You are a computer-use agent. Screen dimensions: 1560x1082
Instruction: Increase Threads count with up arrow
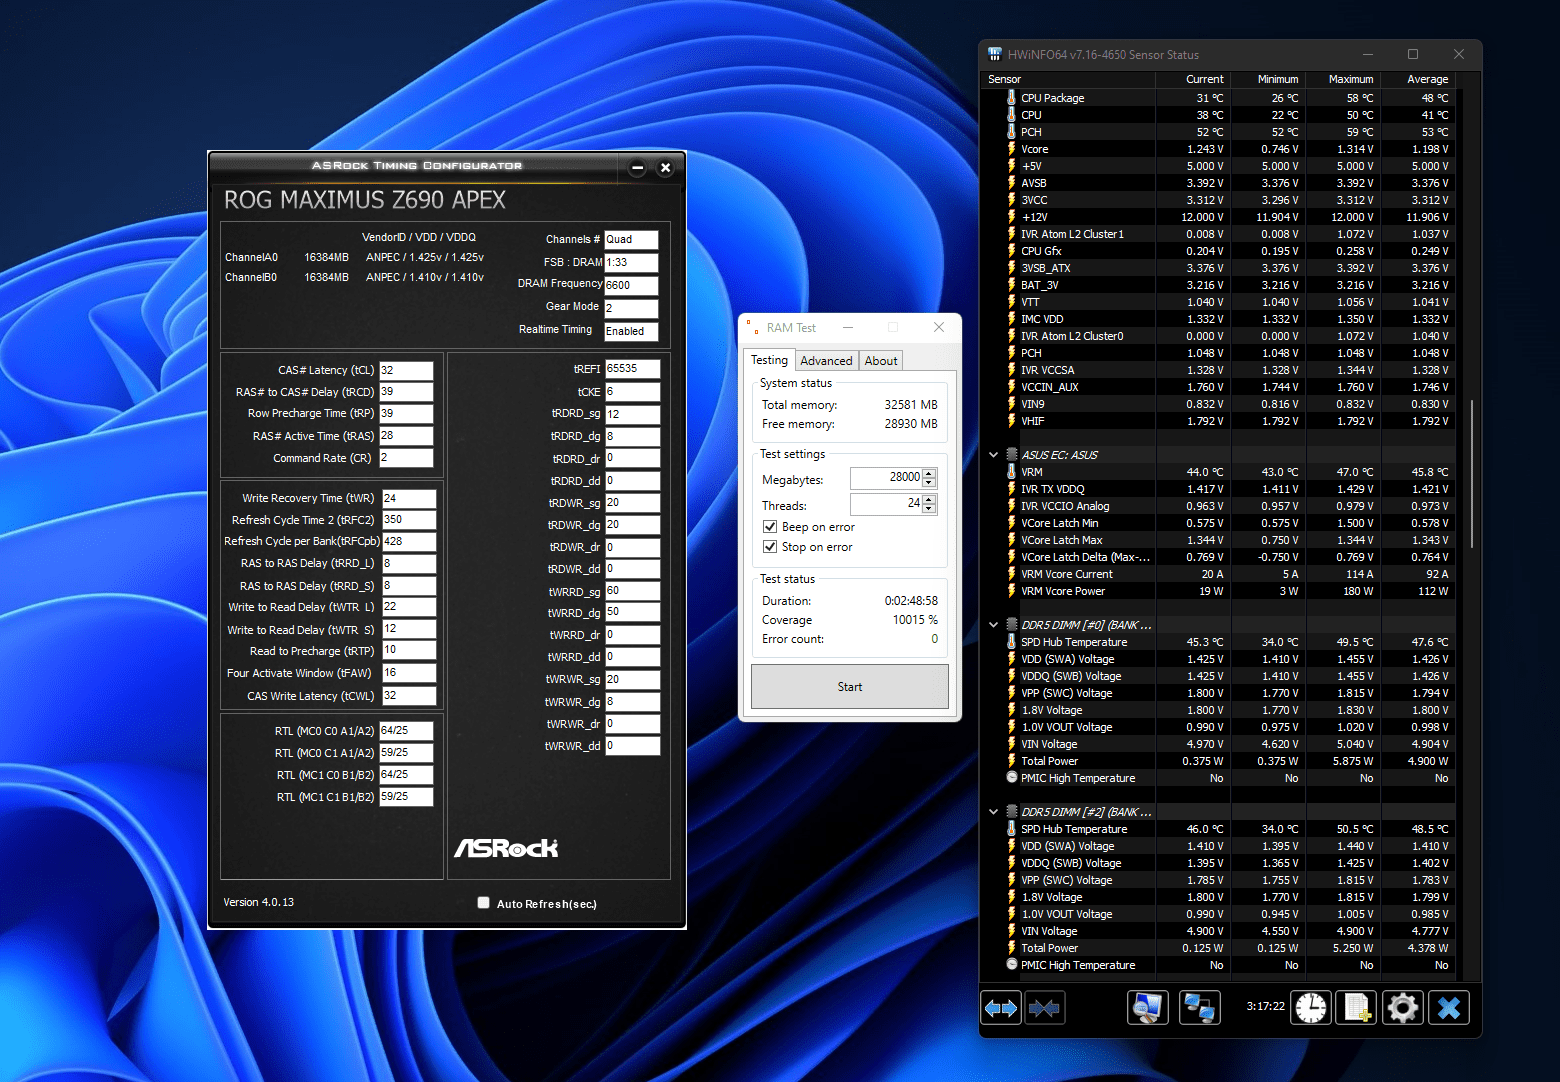(930, 500)
